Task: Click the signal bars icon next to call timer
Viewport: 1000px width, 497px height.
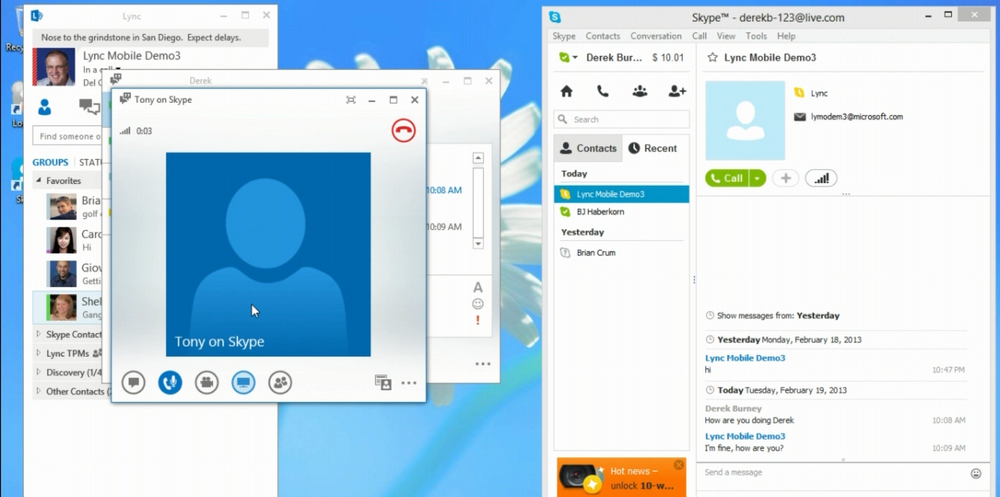Action: [x=126, y=131]
